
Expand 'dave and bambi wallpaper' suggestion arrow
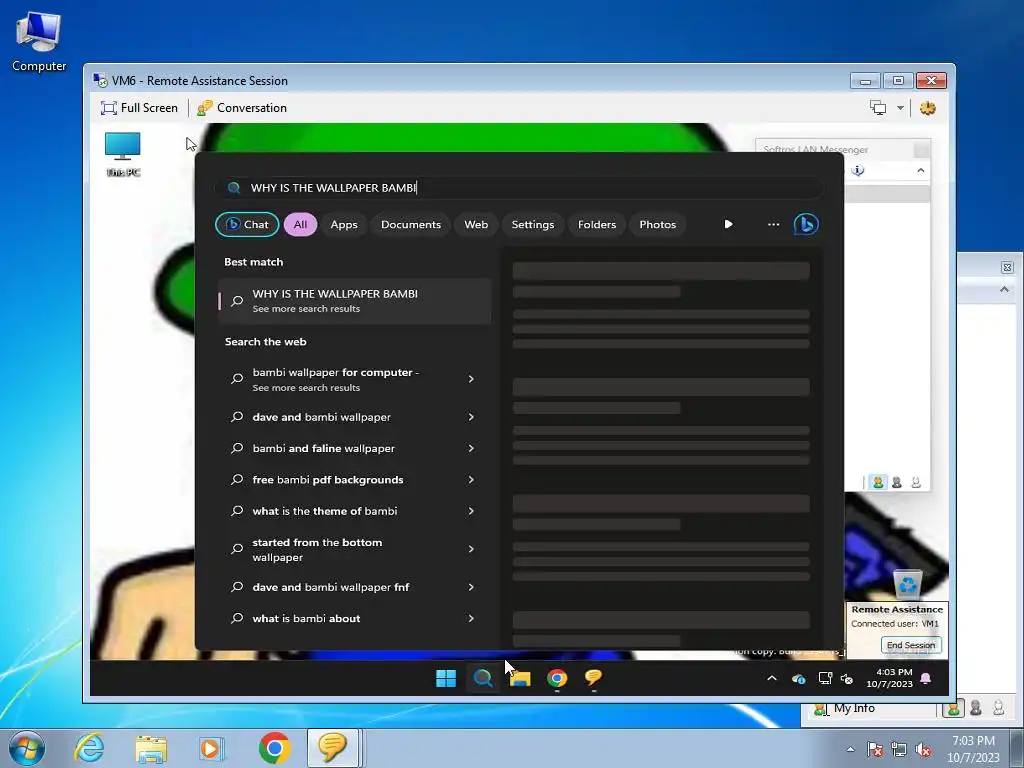(471, 417)
